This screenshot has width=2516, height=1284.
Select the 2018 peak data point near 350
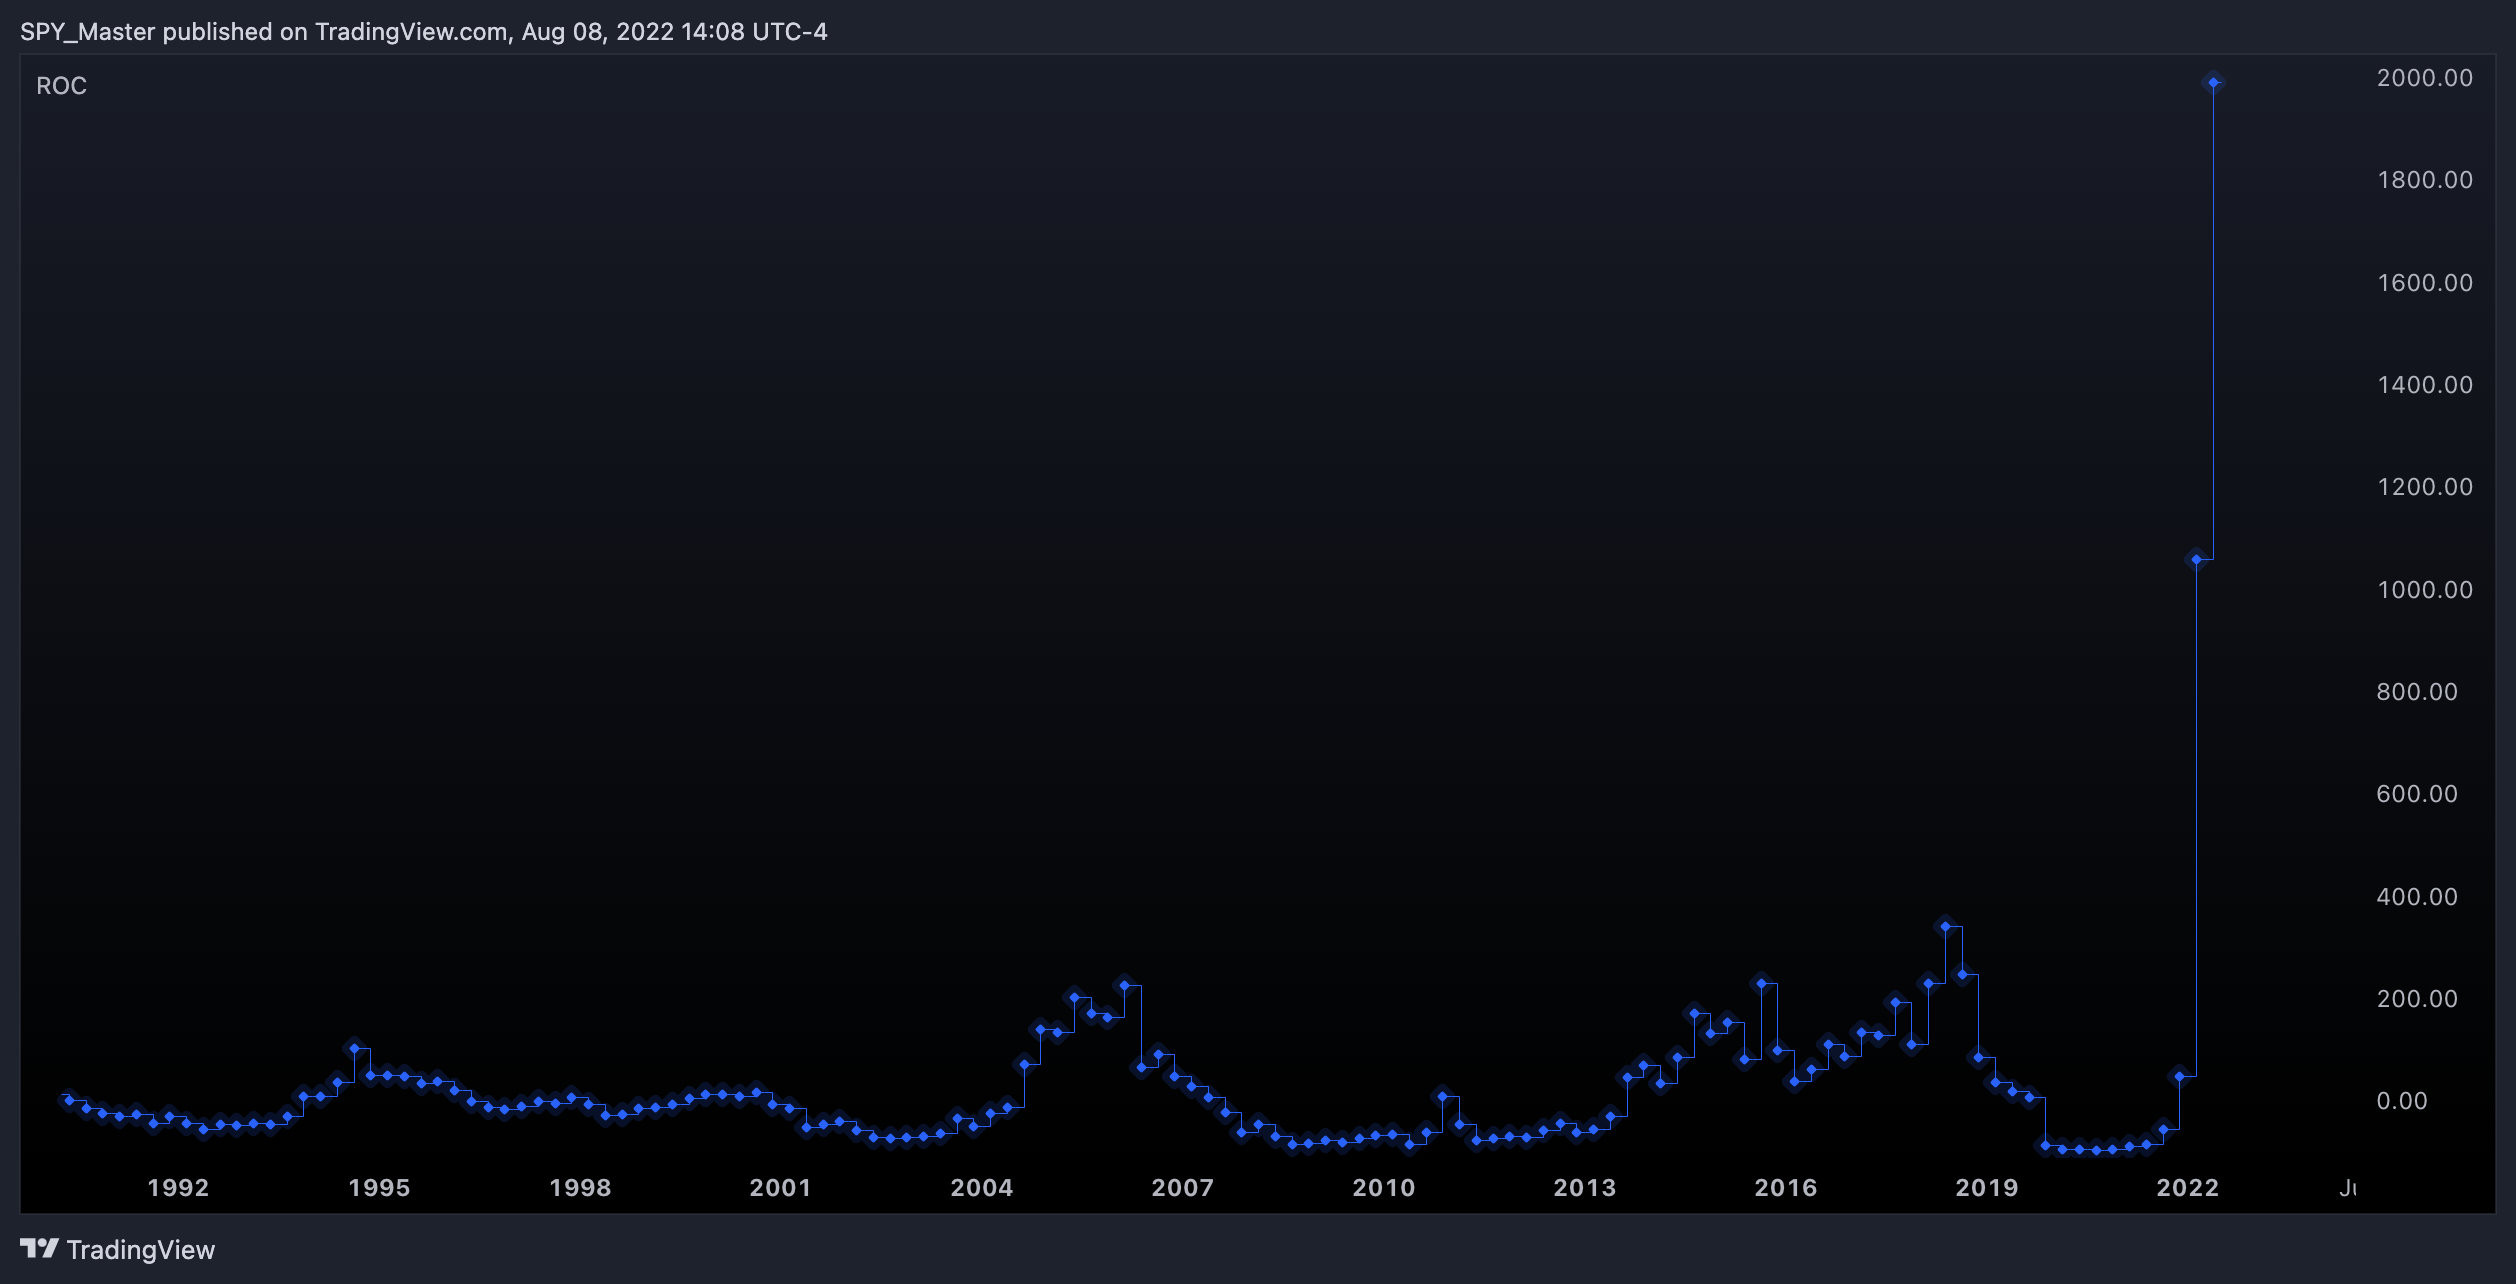click(x=1945, y=926)
